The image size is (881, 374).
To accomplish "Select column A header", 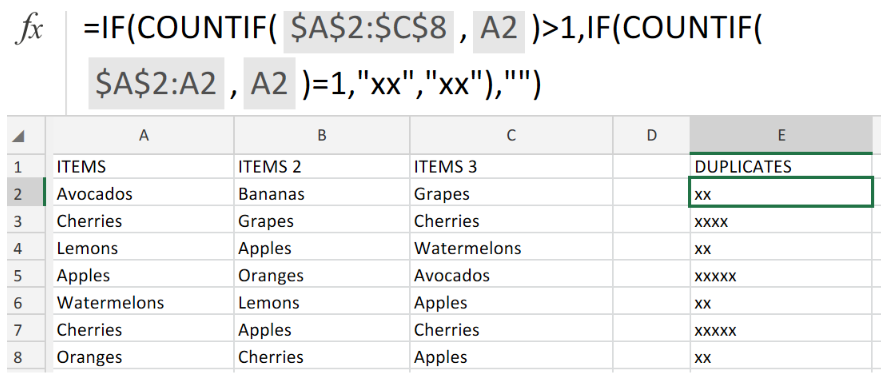I will (144, 135).
